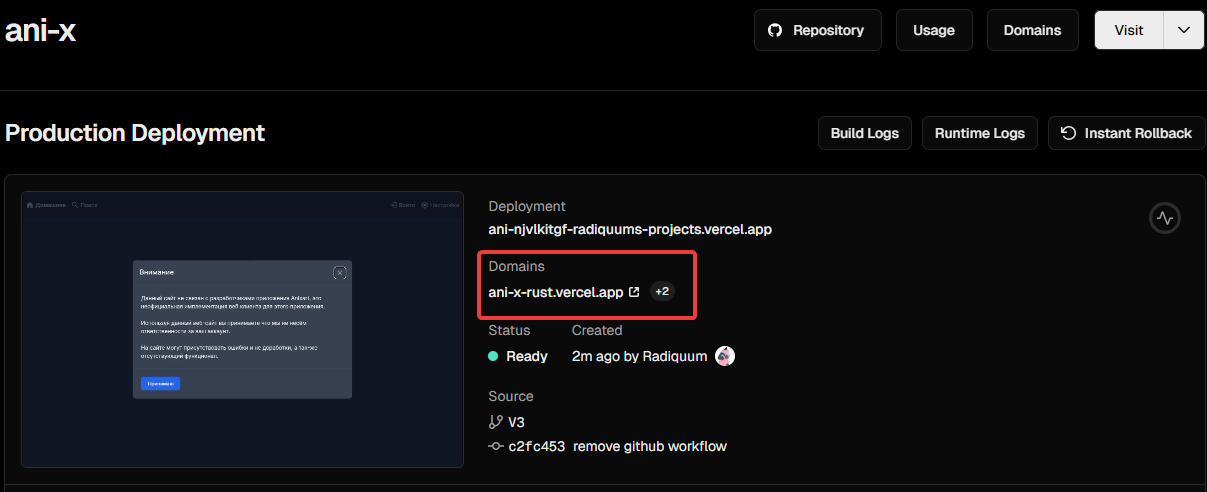Open the V3 branch link
This screenshot has height=492, width=1207.
pyautogui.click(x=516, y=422)
